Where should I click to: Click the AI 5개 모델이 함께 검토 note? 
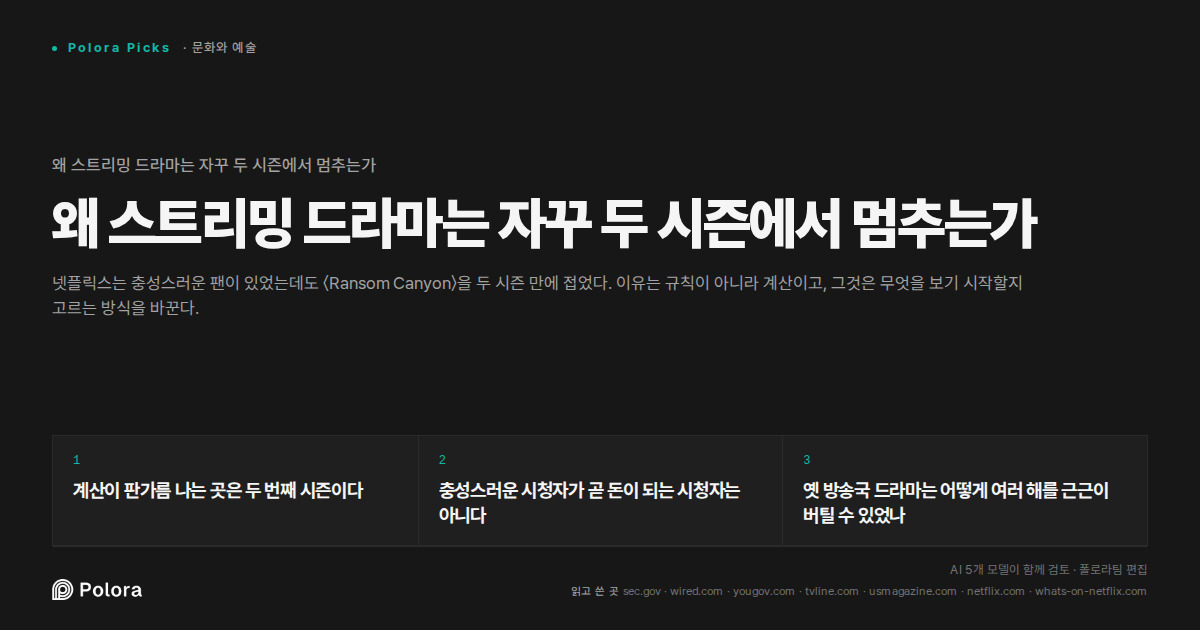(x=1048, y=569)
